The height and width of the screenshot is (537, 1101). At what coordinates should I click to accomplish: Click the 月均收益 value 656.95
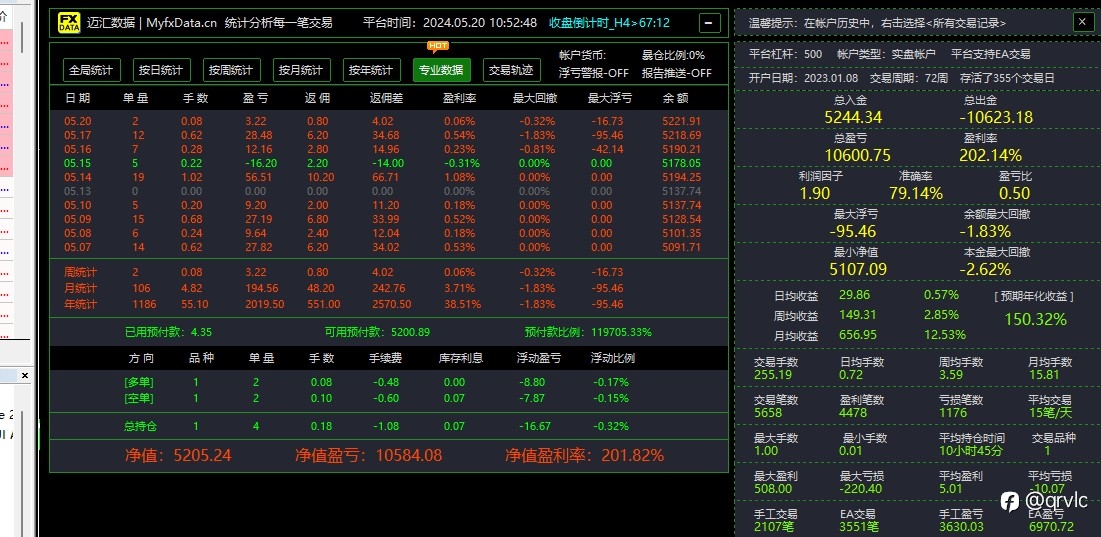pos(857,335)
